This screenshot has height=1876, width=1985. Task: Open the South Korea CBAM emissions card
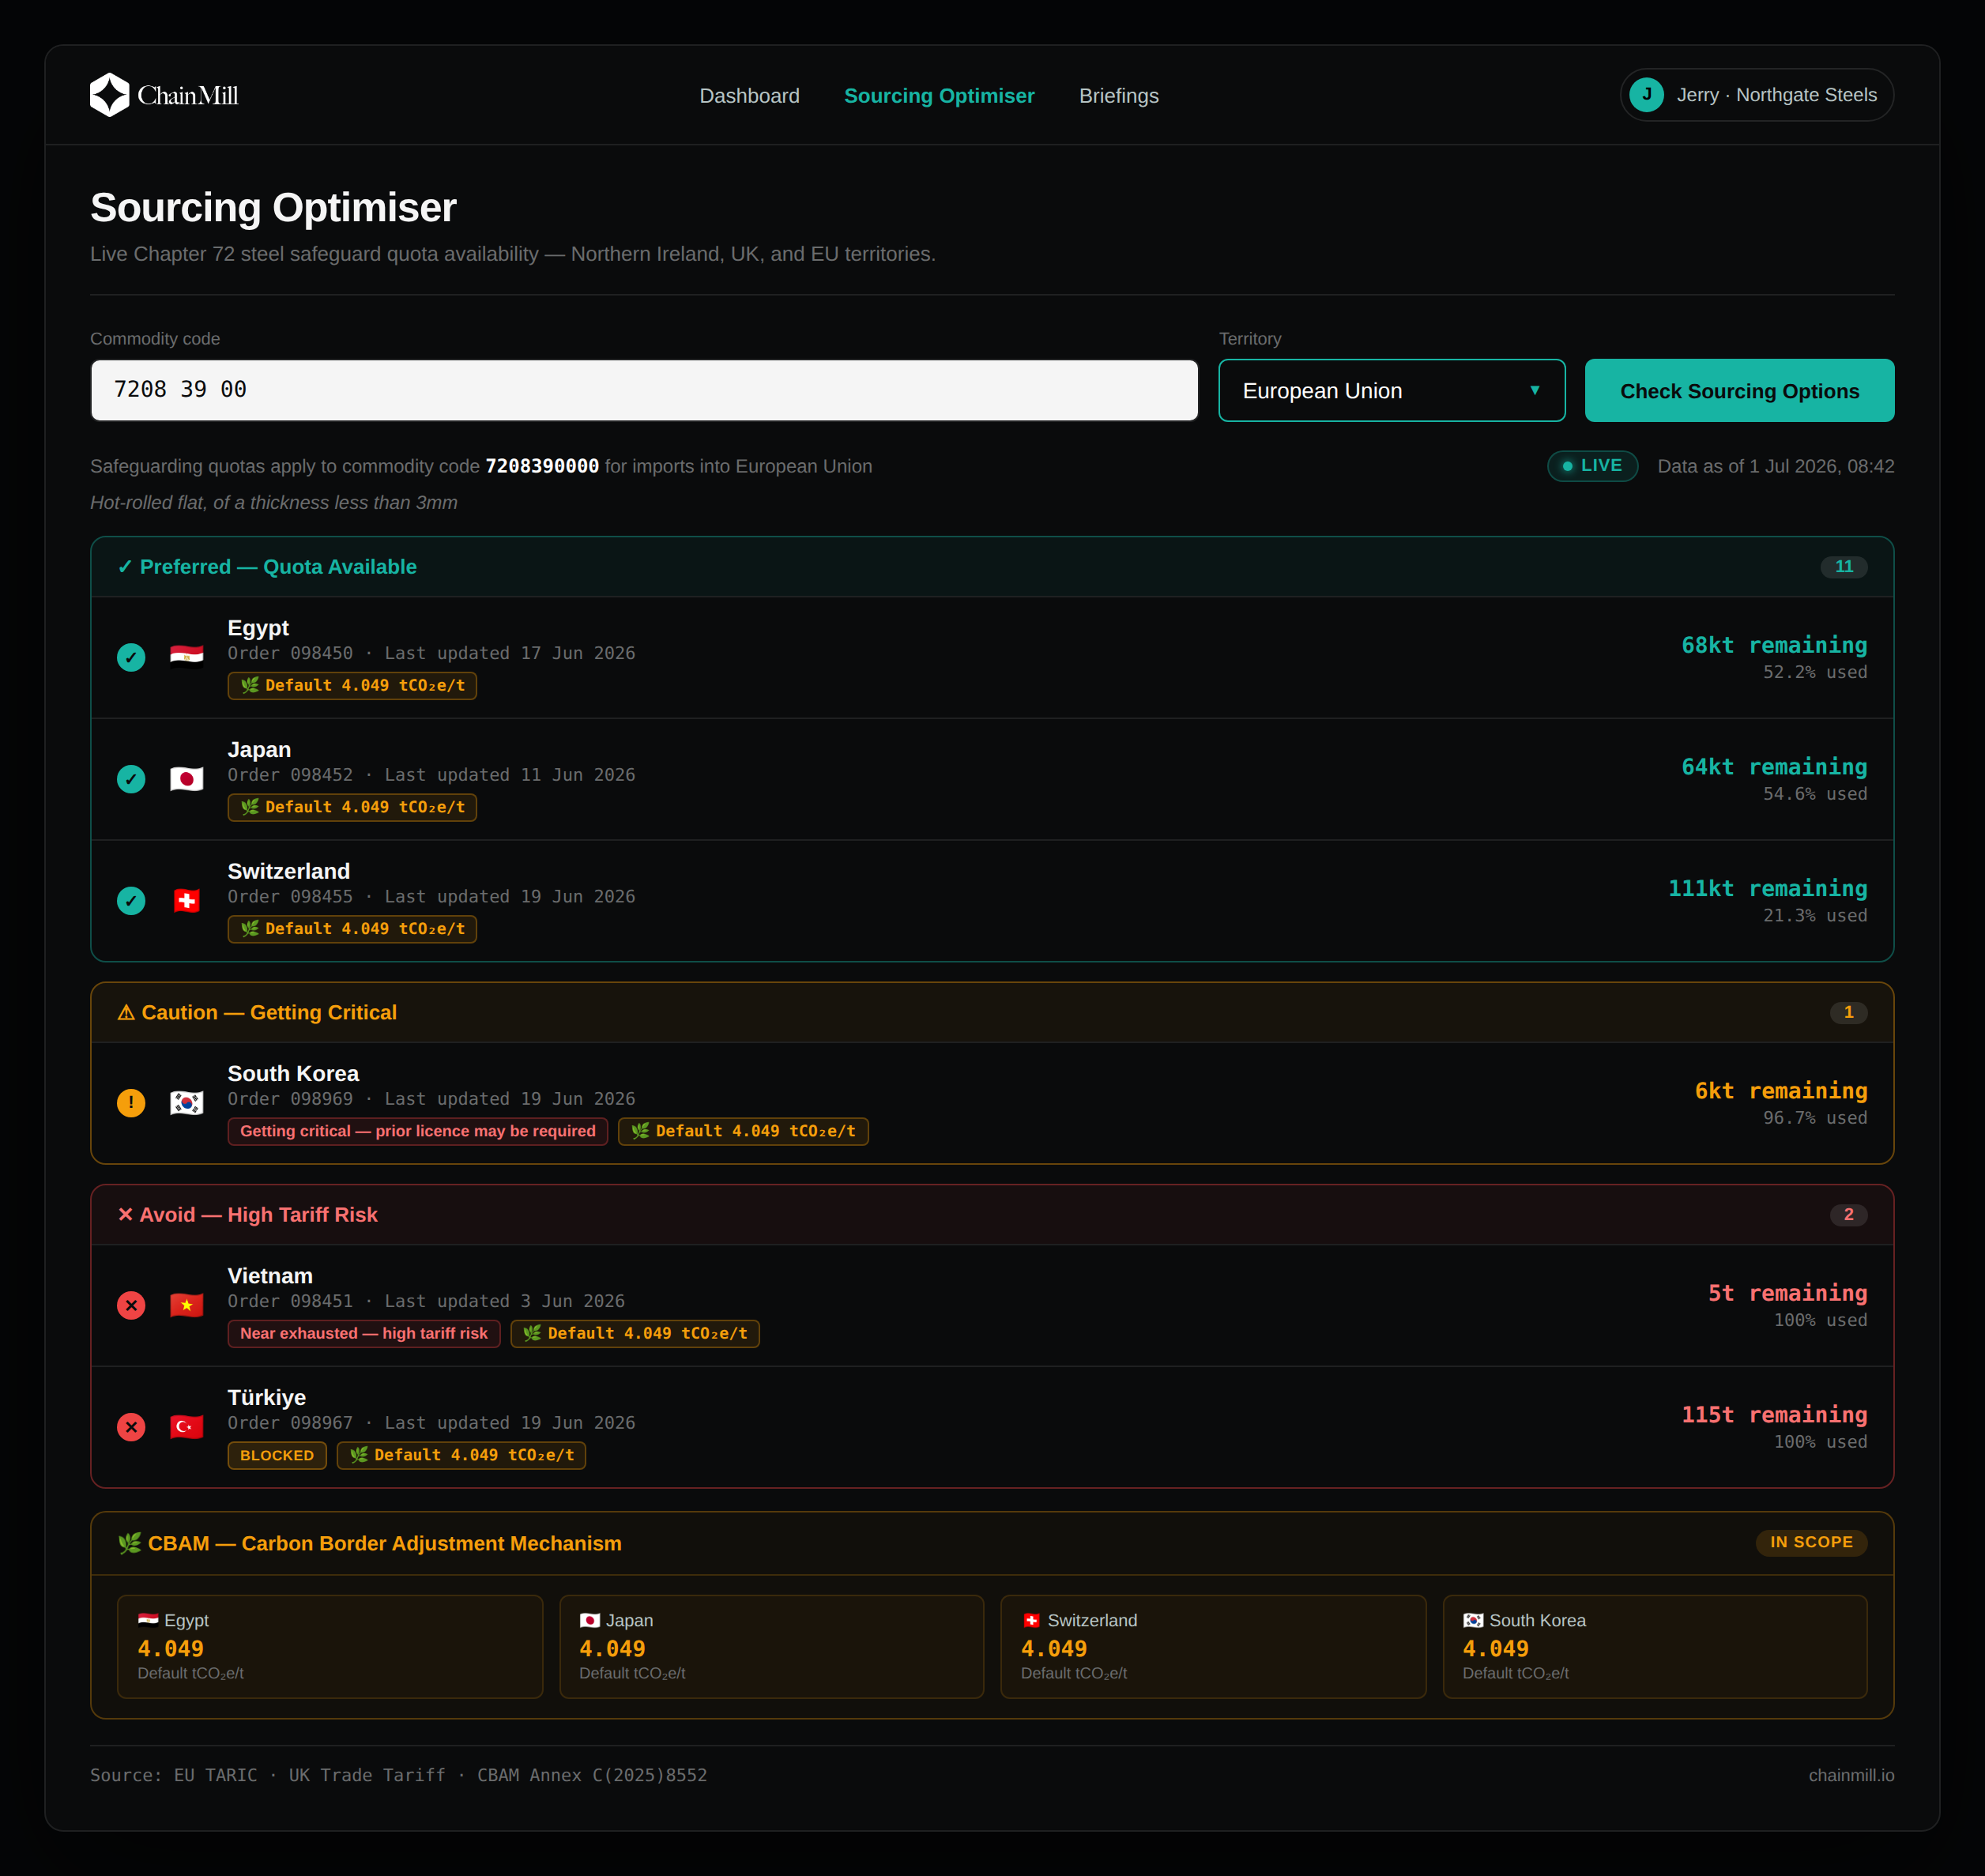1655,1646
